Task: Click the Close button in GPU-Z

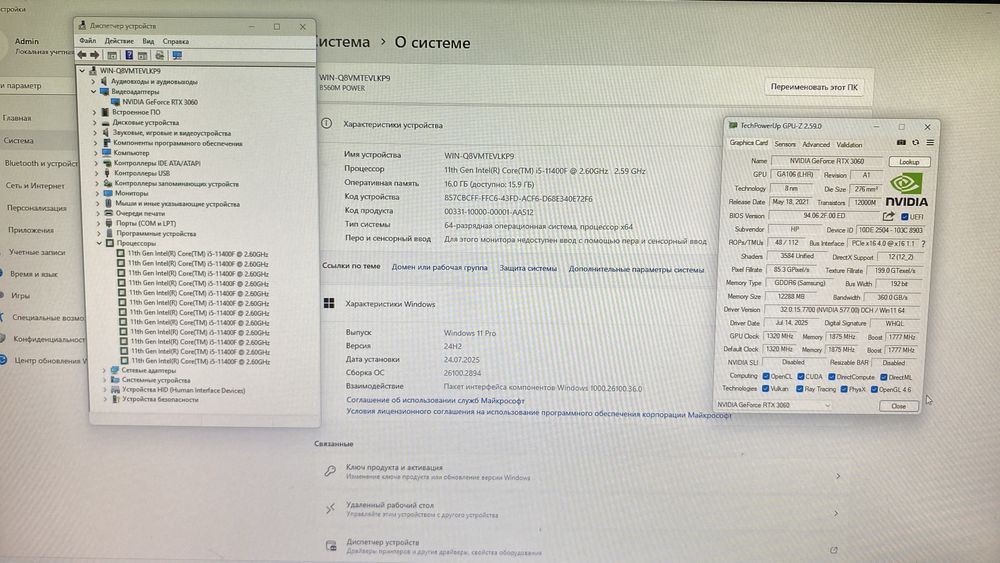Action: click(x=898, y=406)
